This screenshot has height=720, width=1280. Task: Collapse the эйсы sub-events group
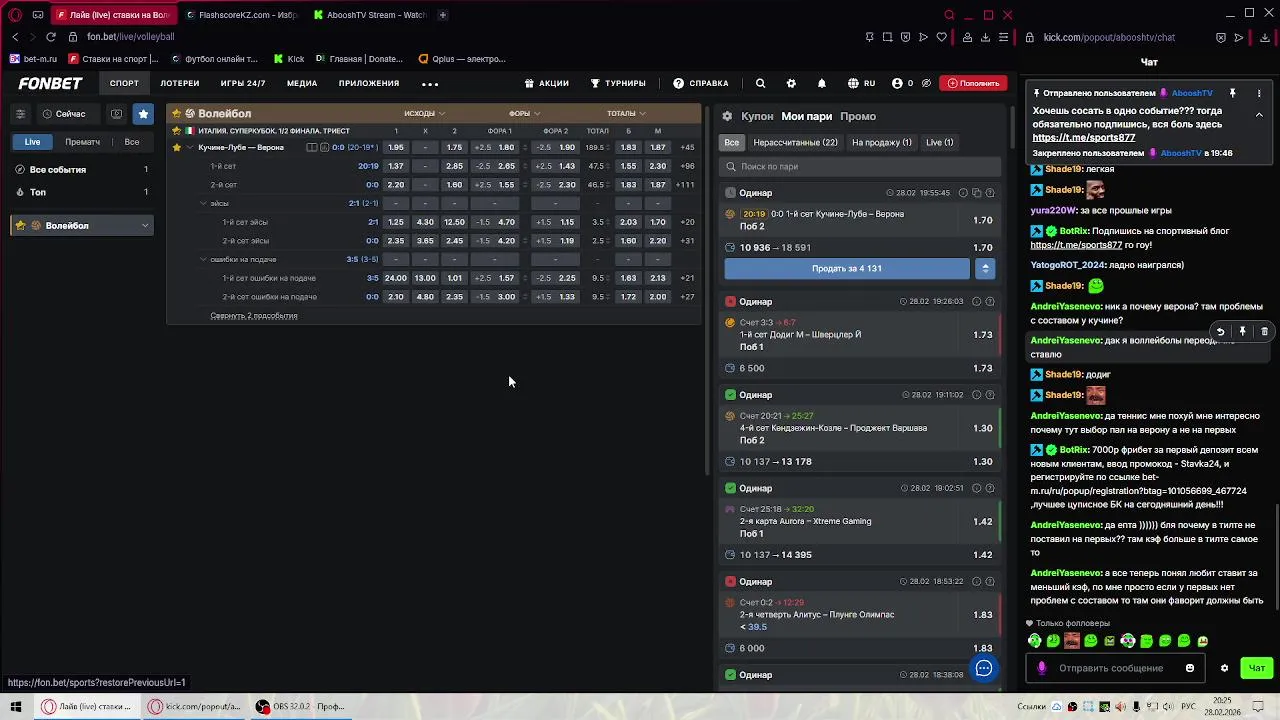(203, 204)
